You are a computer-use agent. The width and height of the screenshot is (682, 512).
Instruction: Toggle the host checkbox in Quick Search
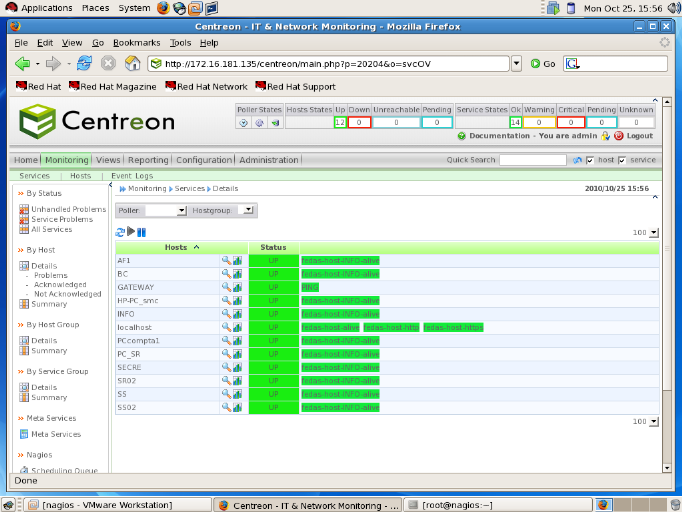coord(590,160)
